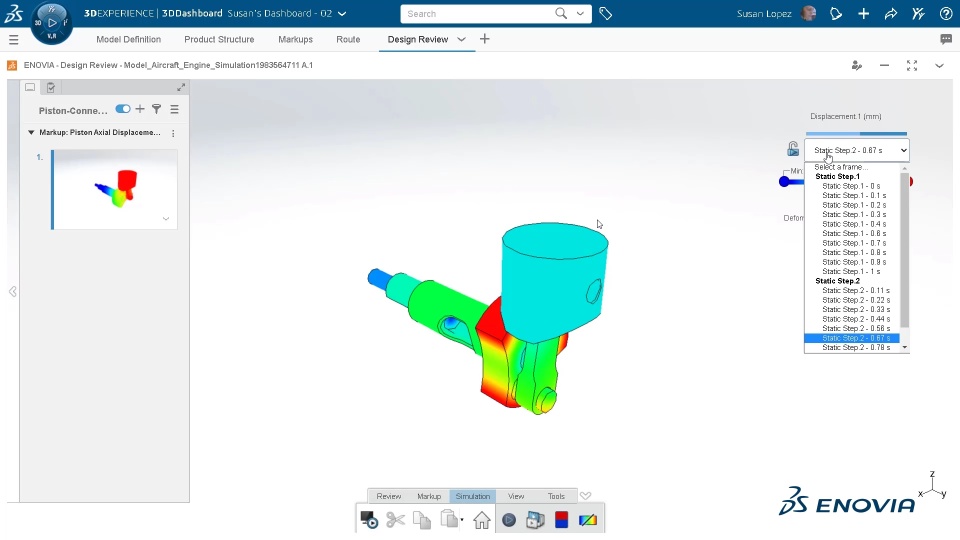The width and height of the screenshot is (960, 540).
Task: Switch to Product Structure tab
Action: [x=219, y=39]
